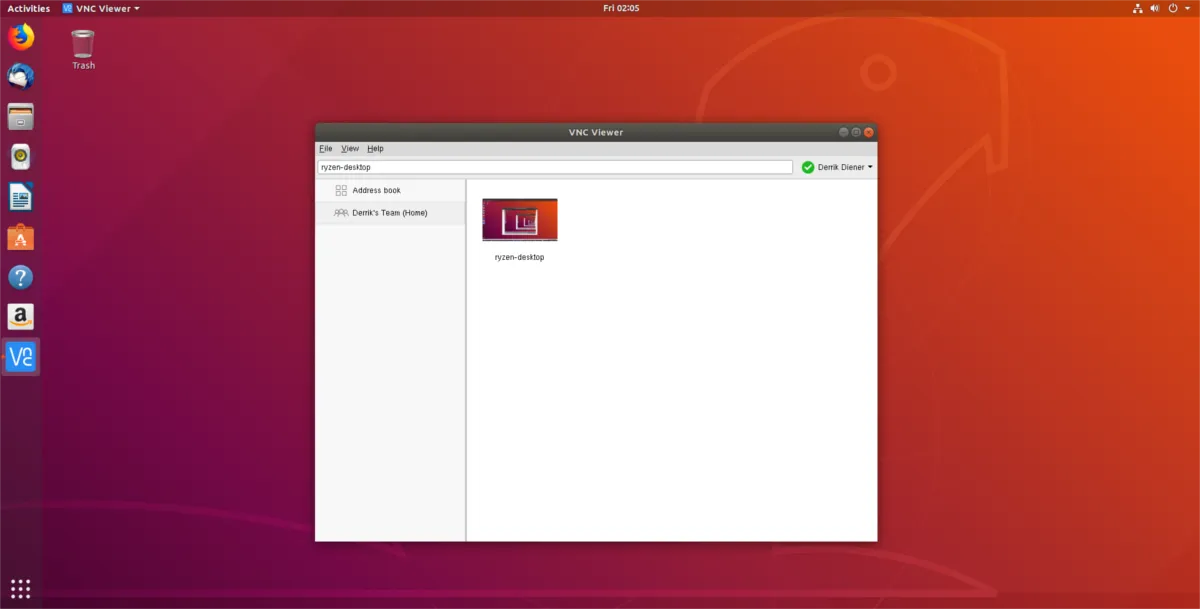Viewport: 1200px width, 609px height.
Task: Select the ryzen-desktop computer thumbnail
Action: coord(520,220)
